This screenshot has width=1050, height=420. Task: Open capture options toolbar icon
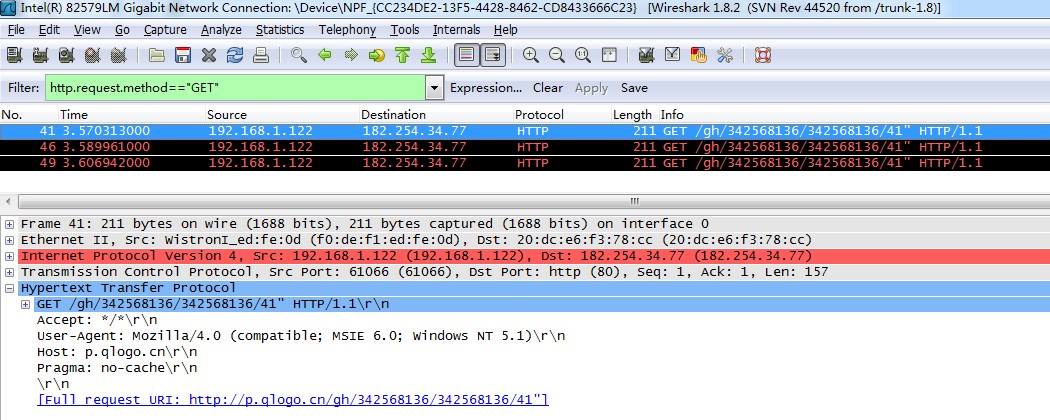point(40,55)
